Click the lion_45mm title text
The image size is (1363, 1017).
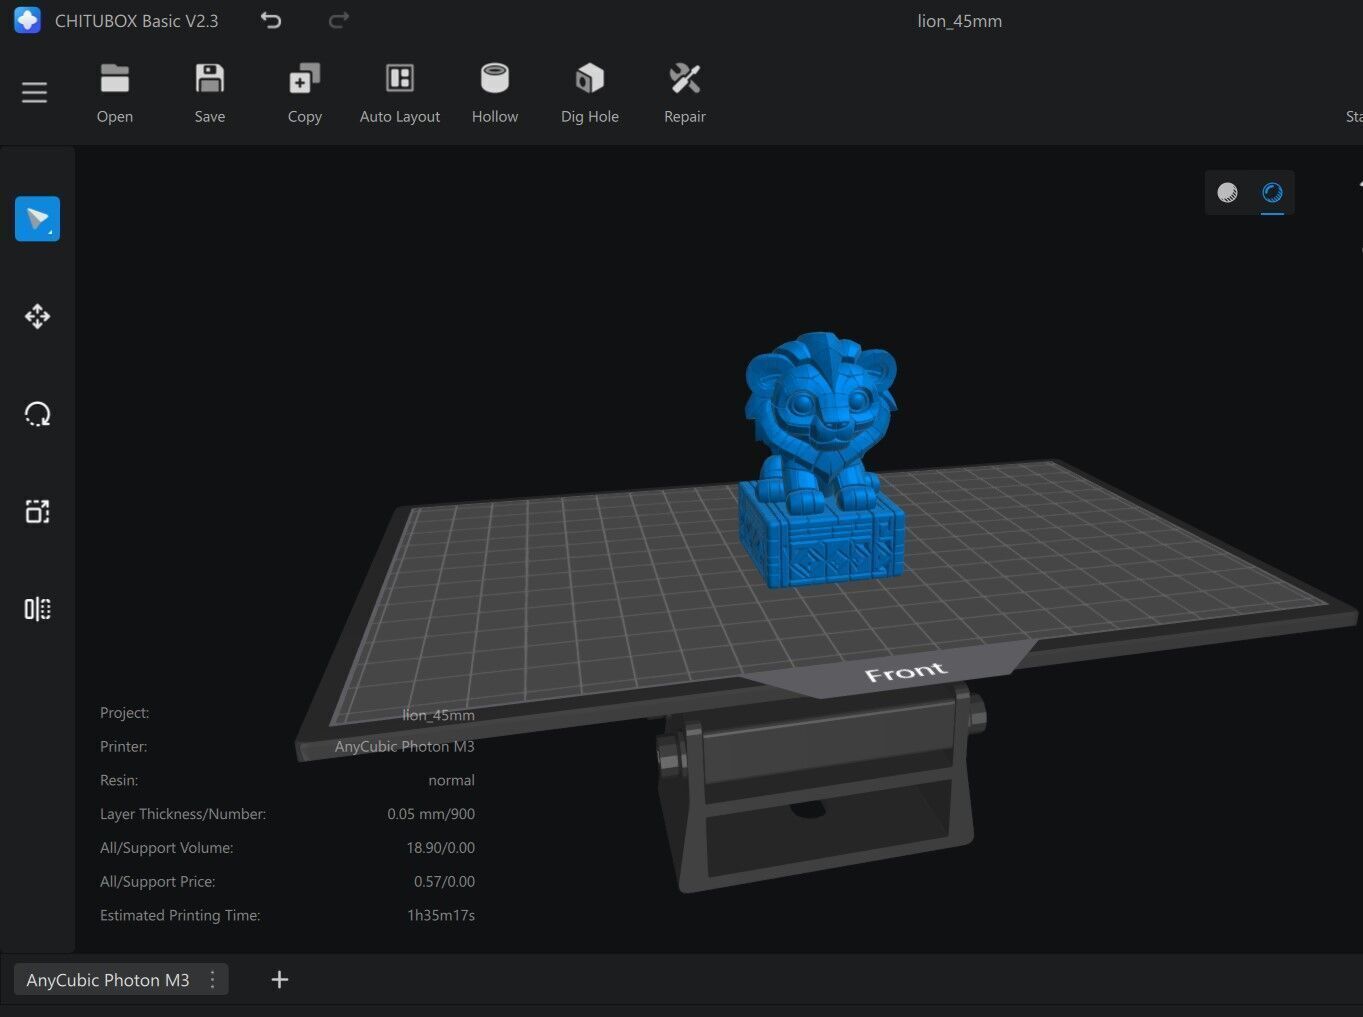[959, 21]
